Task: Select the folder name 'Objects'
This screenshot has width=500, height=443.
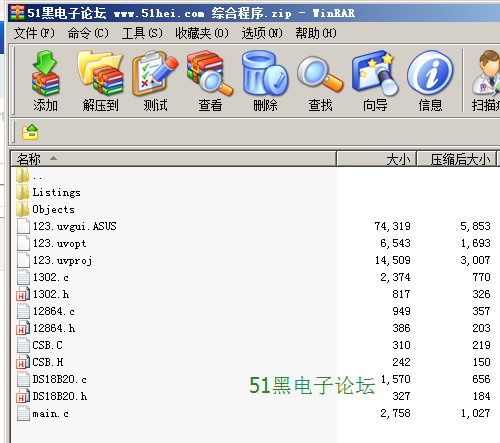Action: pos(53,209)
